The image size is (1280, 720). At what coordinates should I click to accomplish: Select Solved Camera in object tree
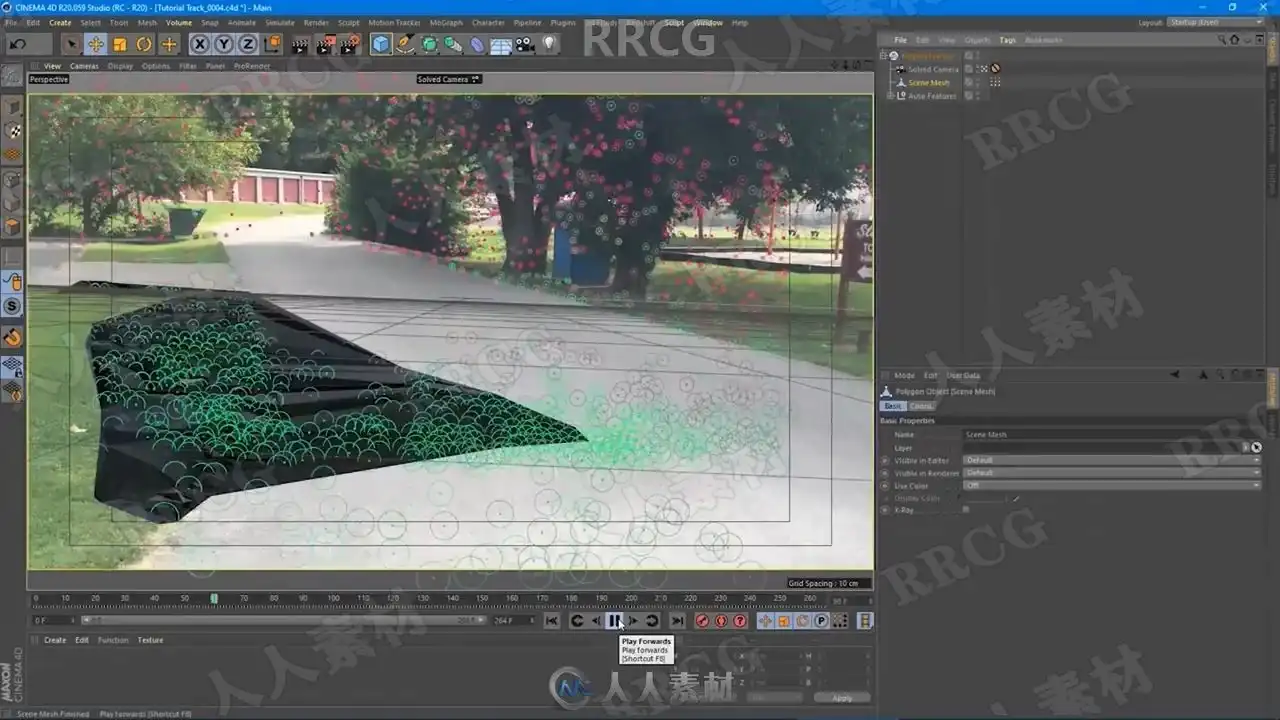[x=933, y=69]
